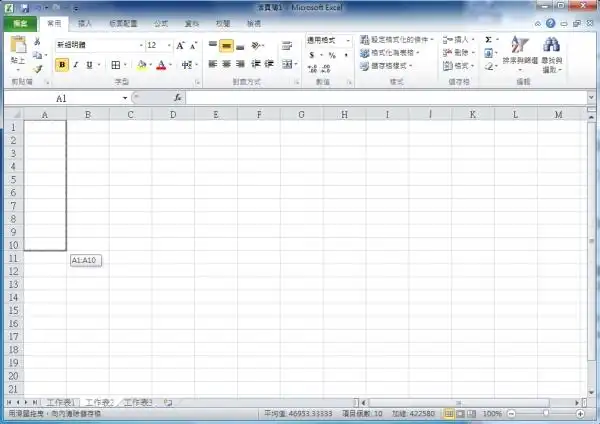
Task: Click the Percent Style icon
Action: click(332, 55)
